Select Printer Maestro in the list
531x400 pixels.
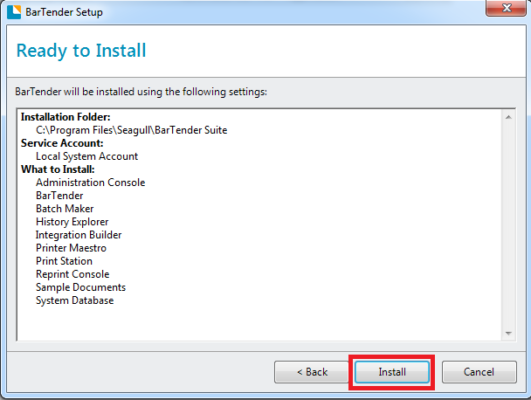pos(71,248)
